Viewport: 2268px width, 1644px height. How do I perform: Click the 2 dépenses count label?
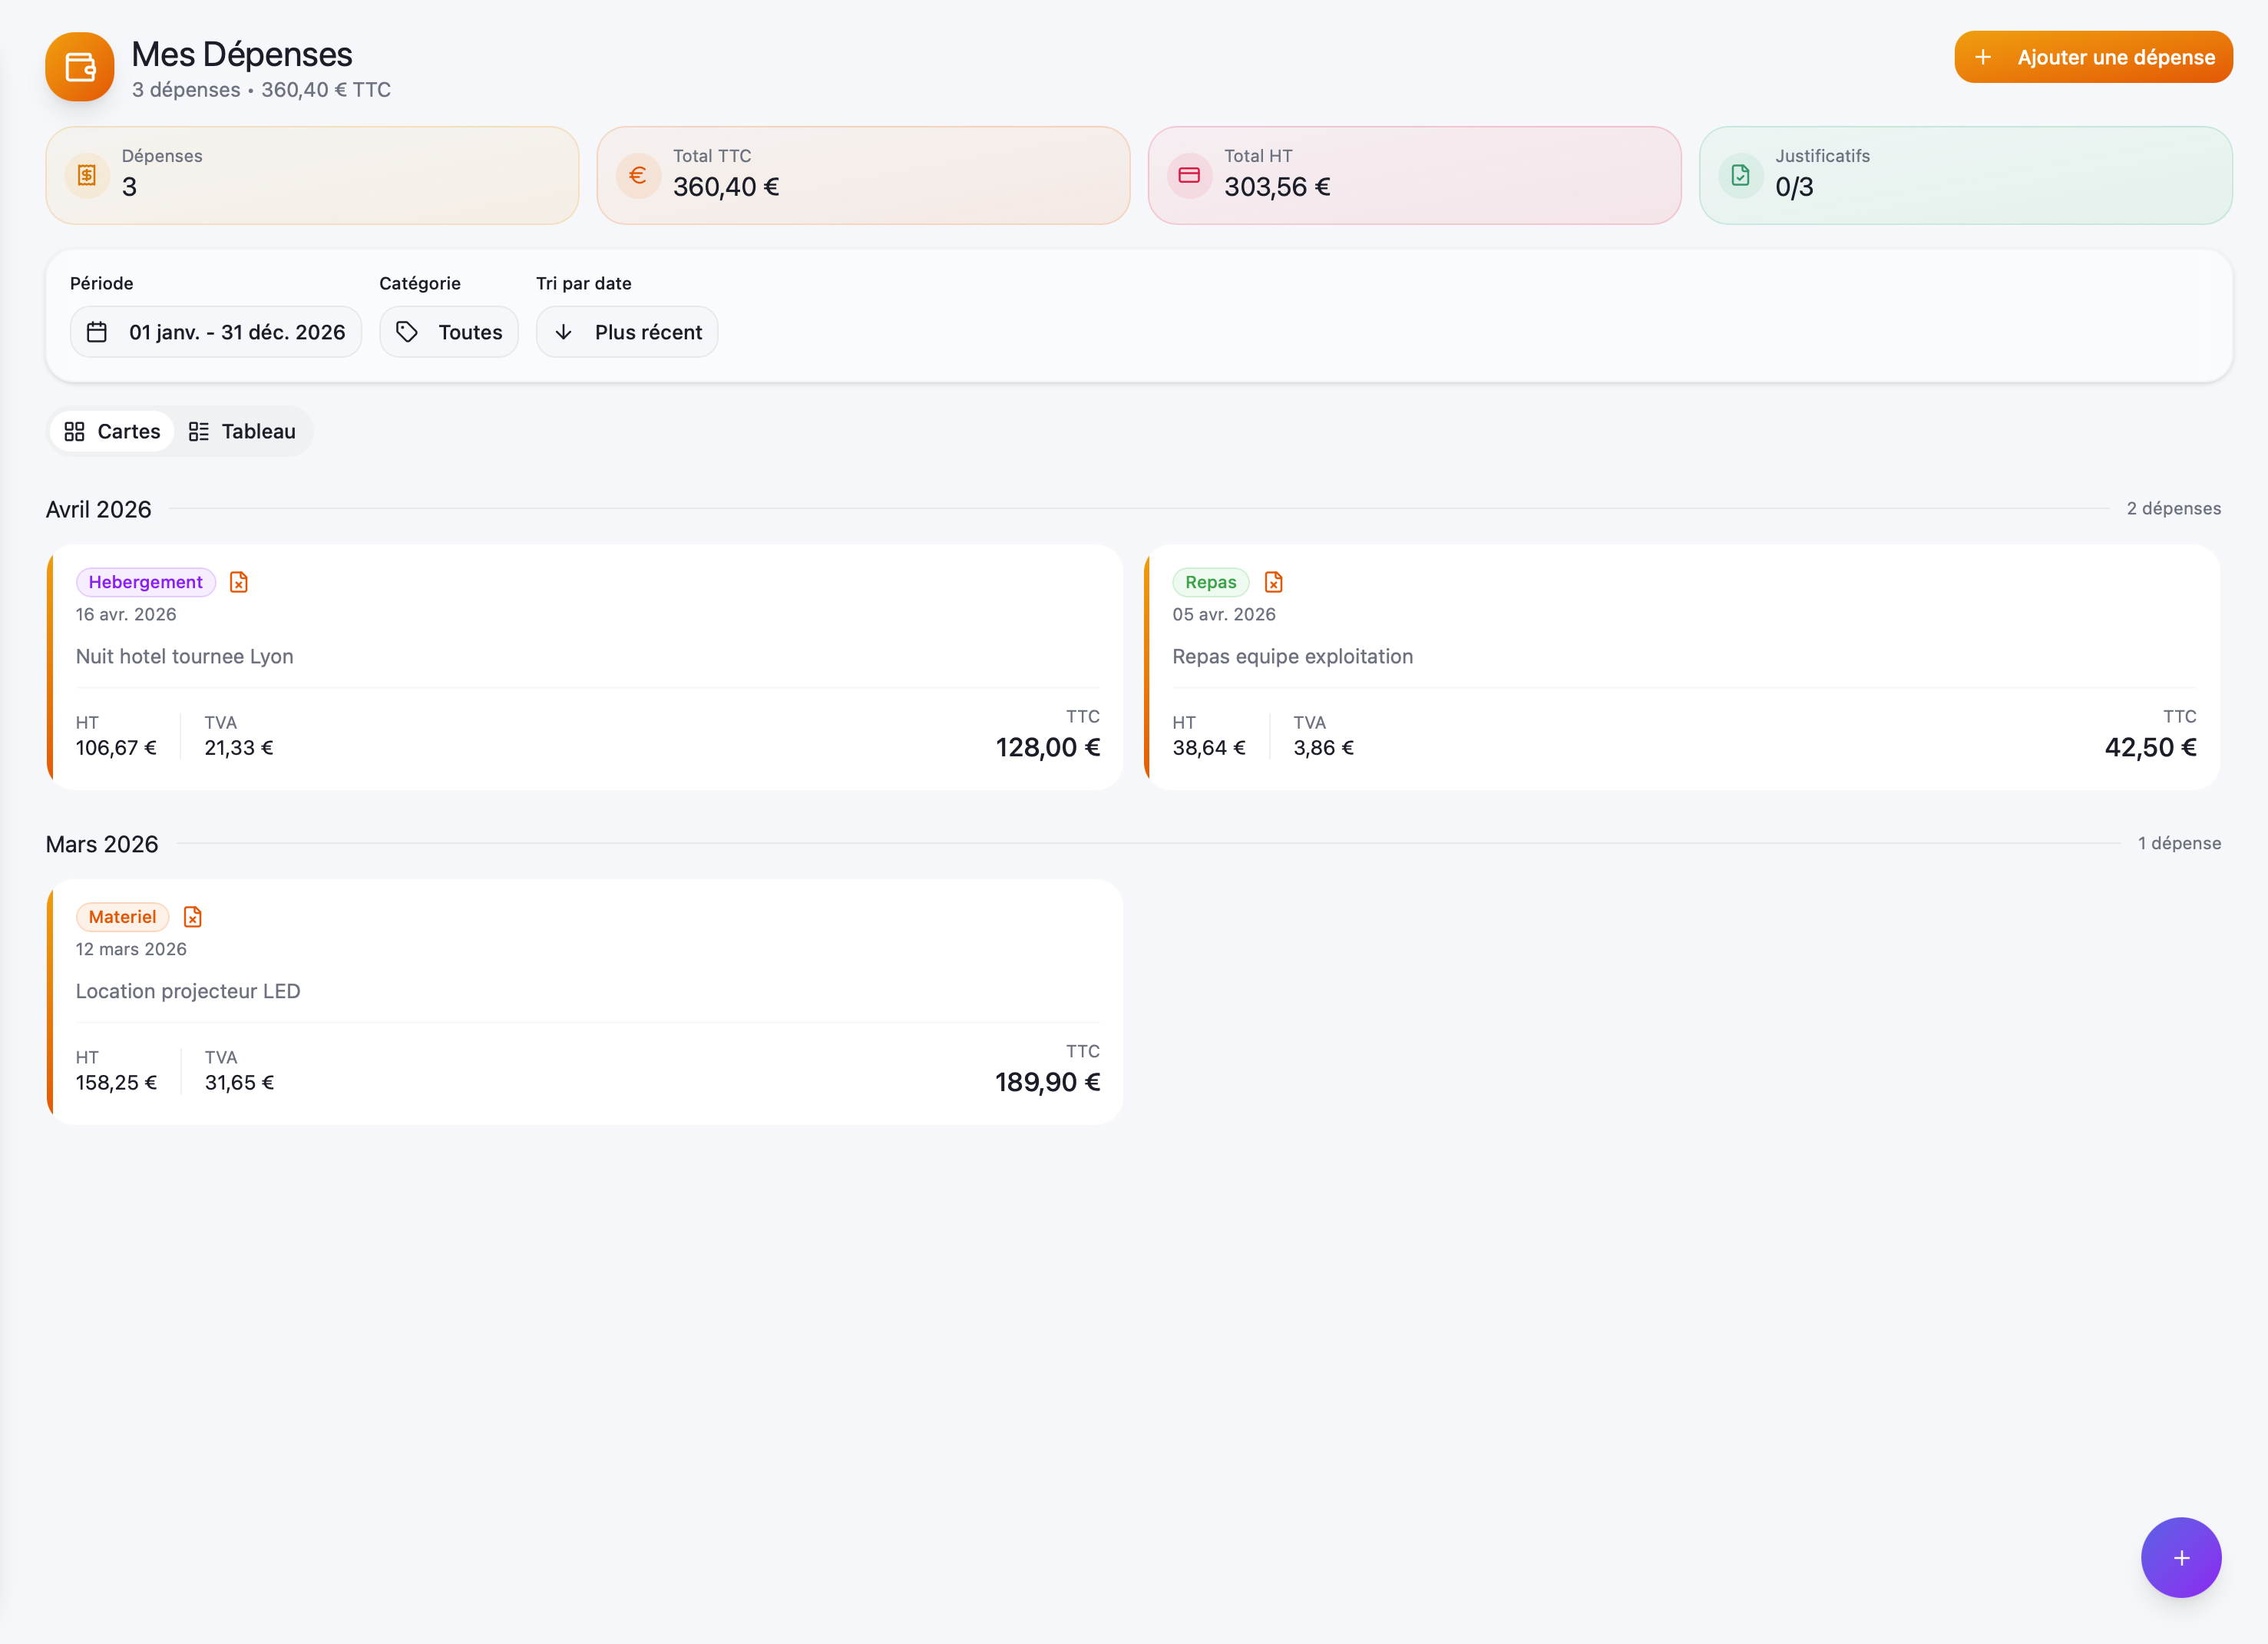(x=2174, y=508)
